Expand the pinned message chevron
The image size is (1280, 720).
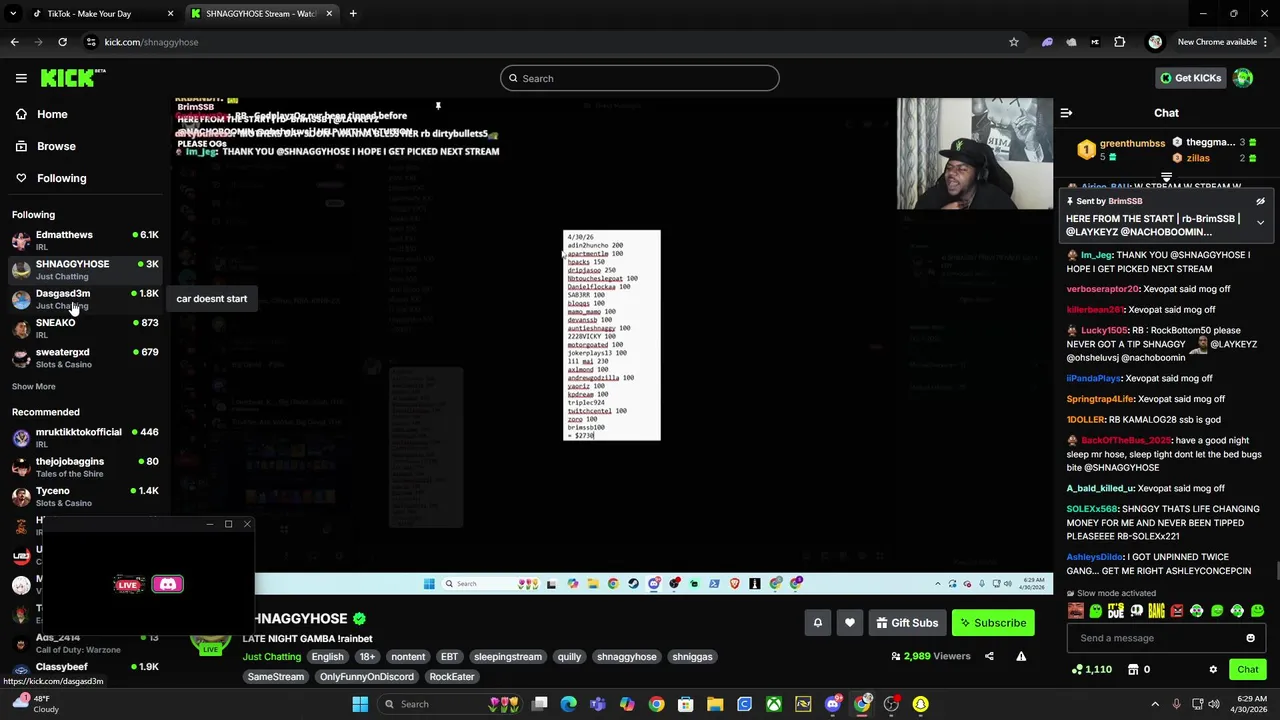click(x=1260, y=222)
